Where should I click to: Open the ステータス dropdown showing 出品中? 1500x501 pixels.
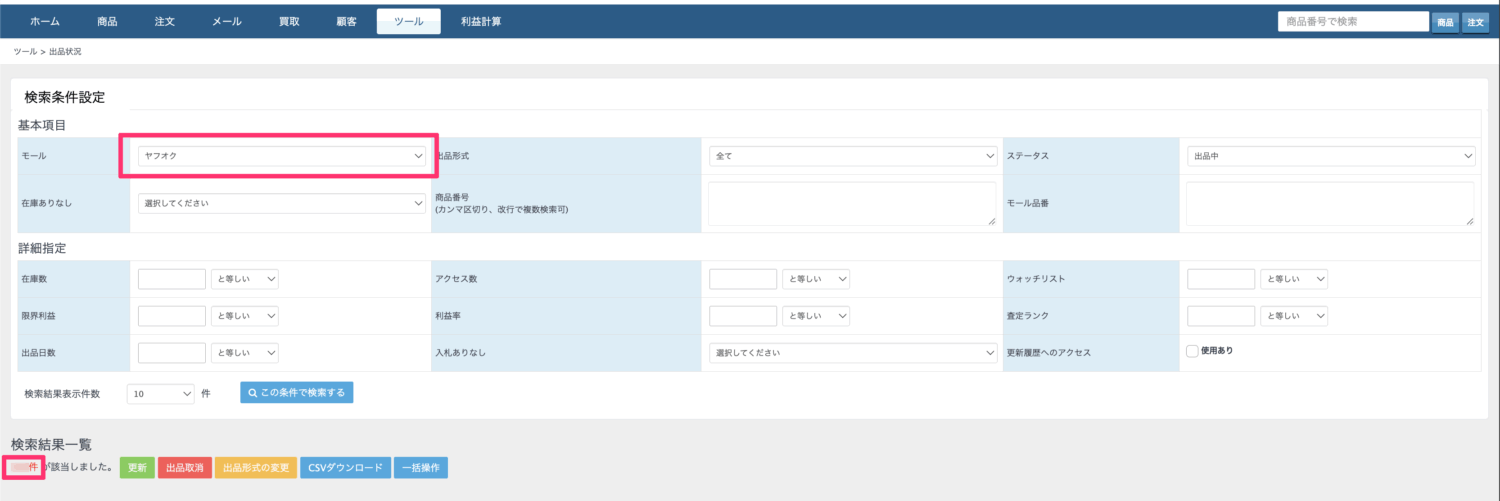pyautogui.click(x=1331, y=156)
